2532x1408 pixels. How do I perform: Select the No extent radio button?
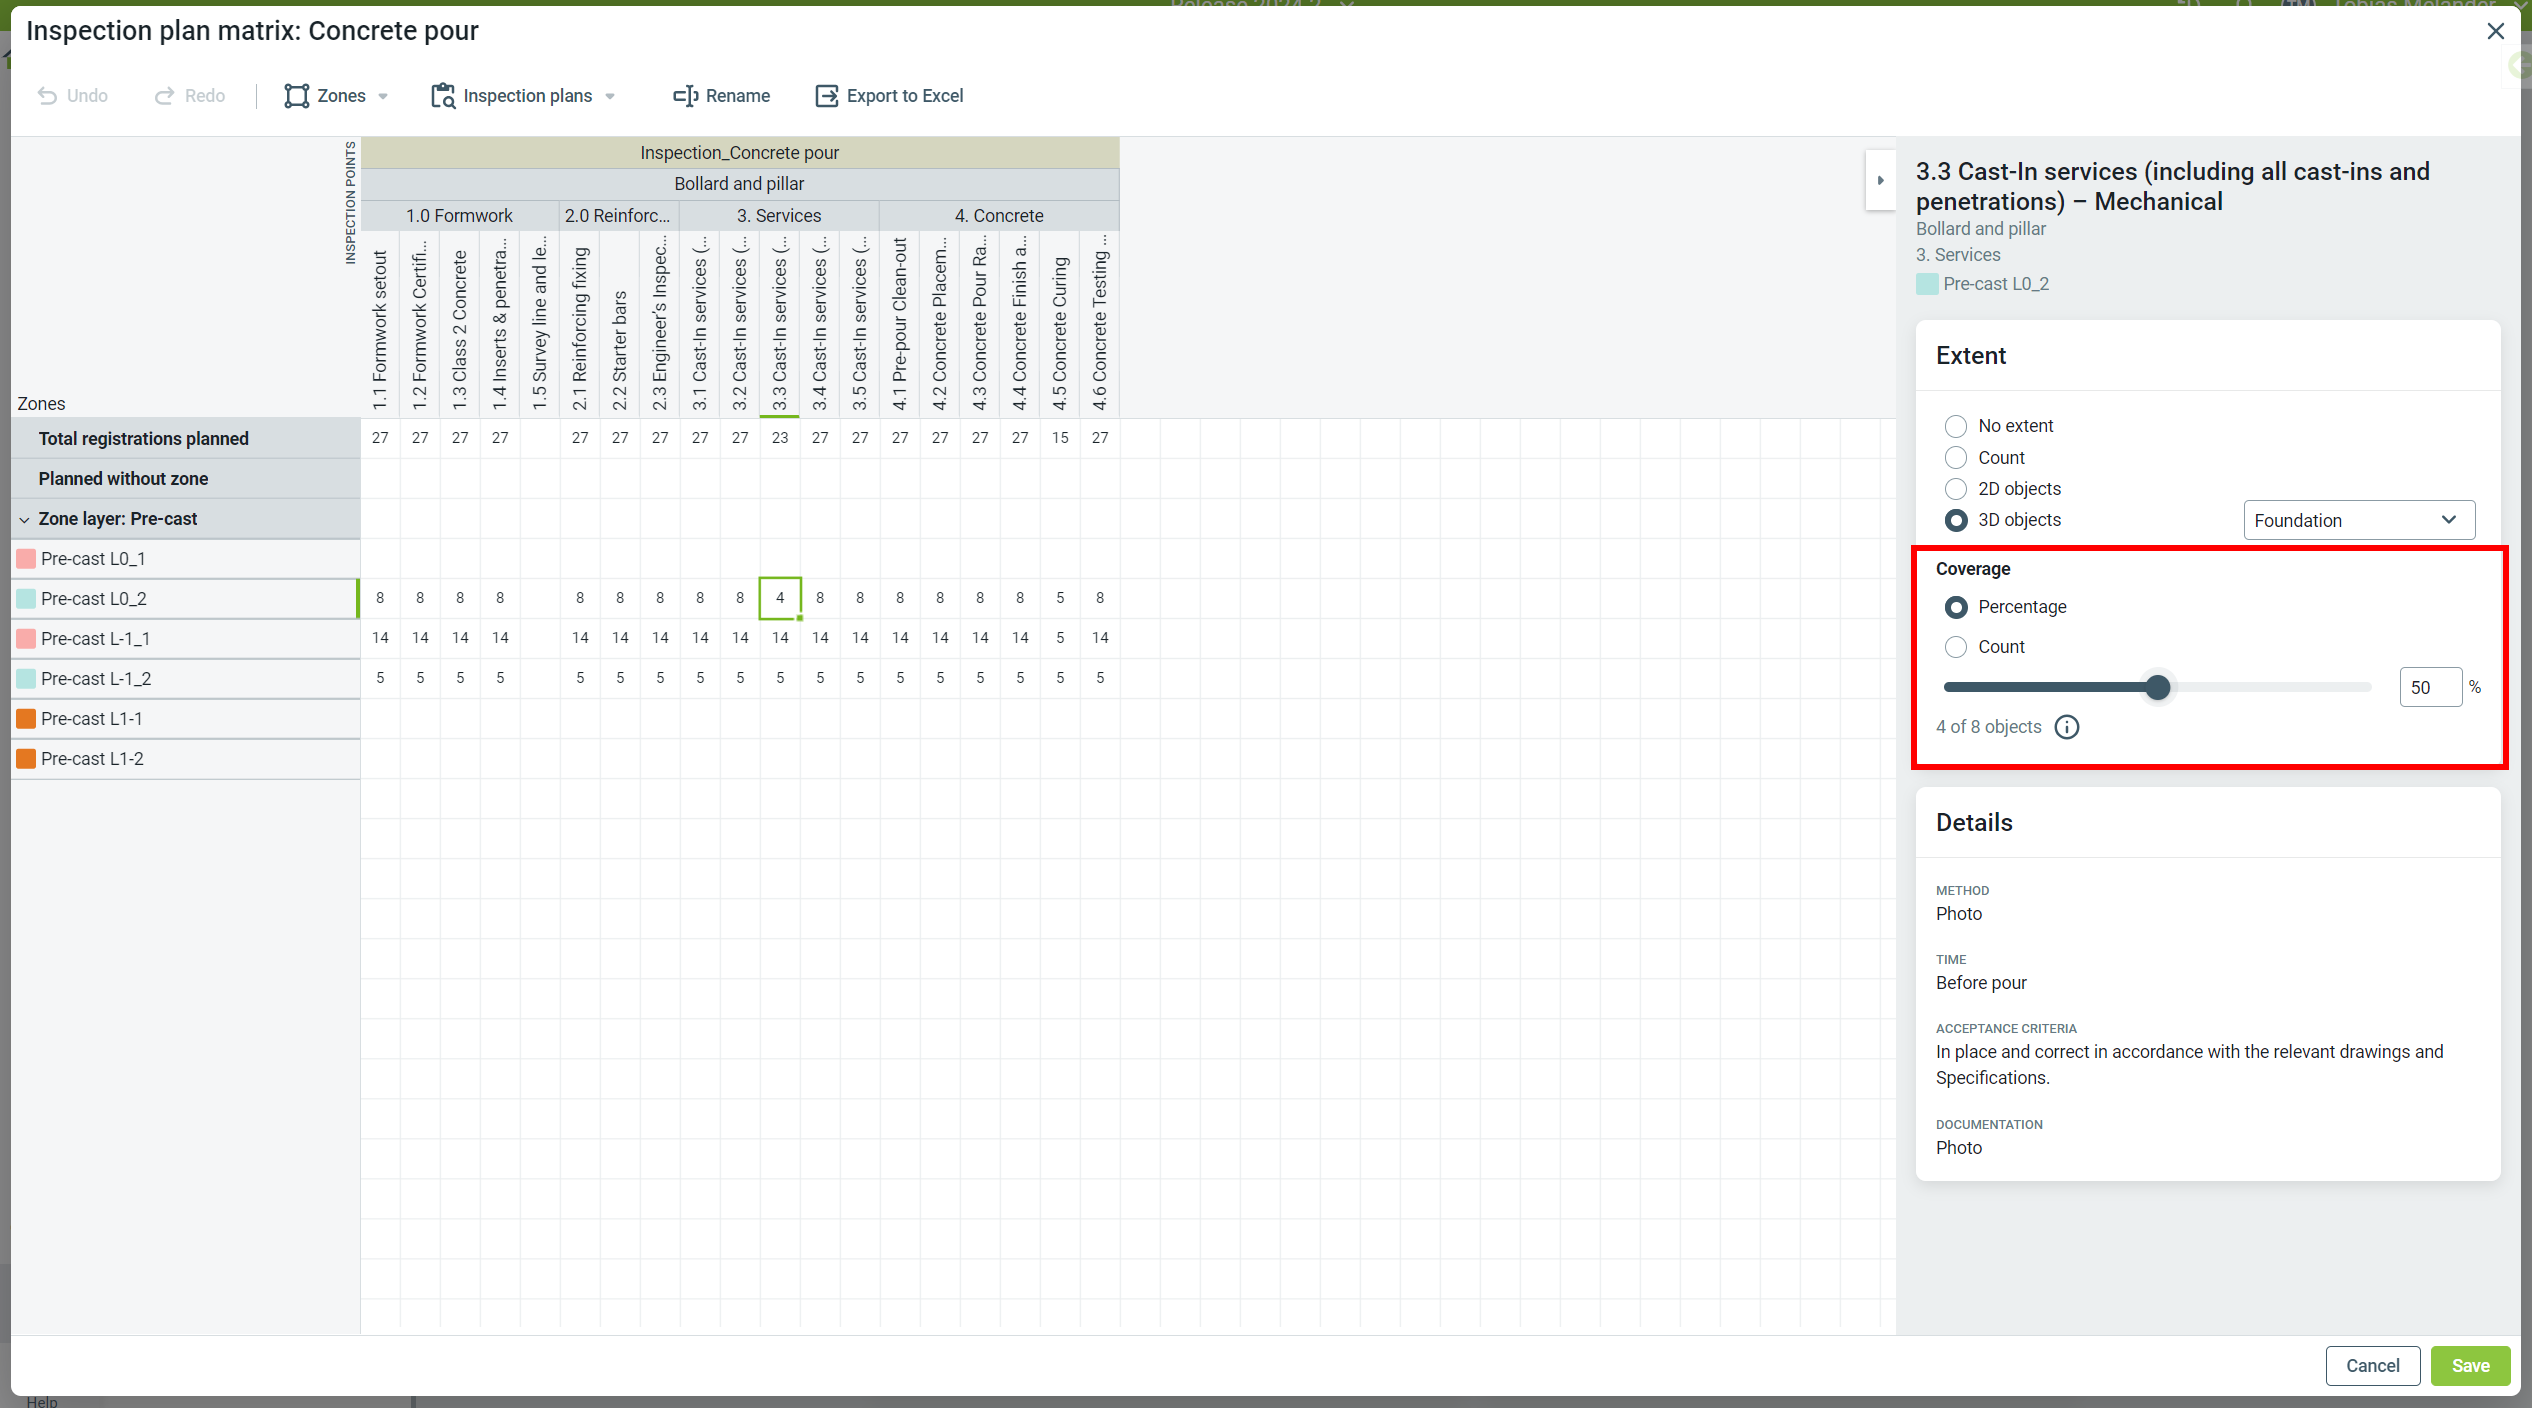point(1955,426)
